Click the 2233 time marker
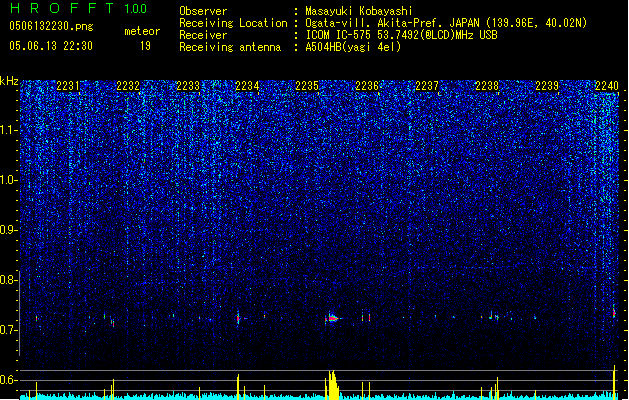 (x=188, y=85)
